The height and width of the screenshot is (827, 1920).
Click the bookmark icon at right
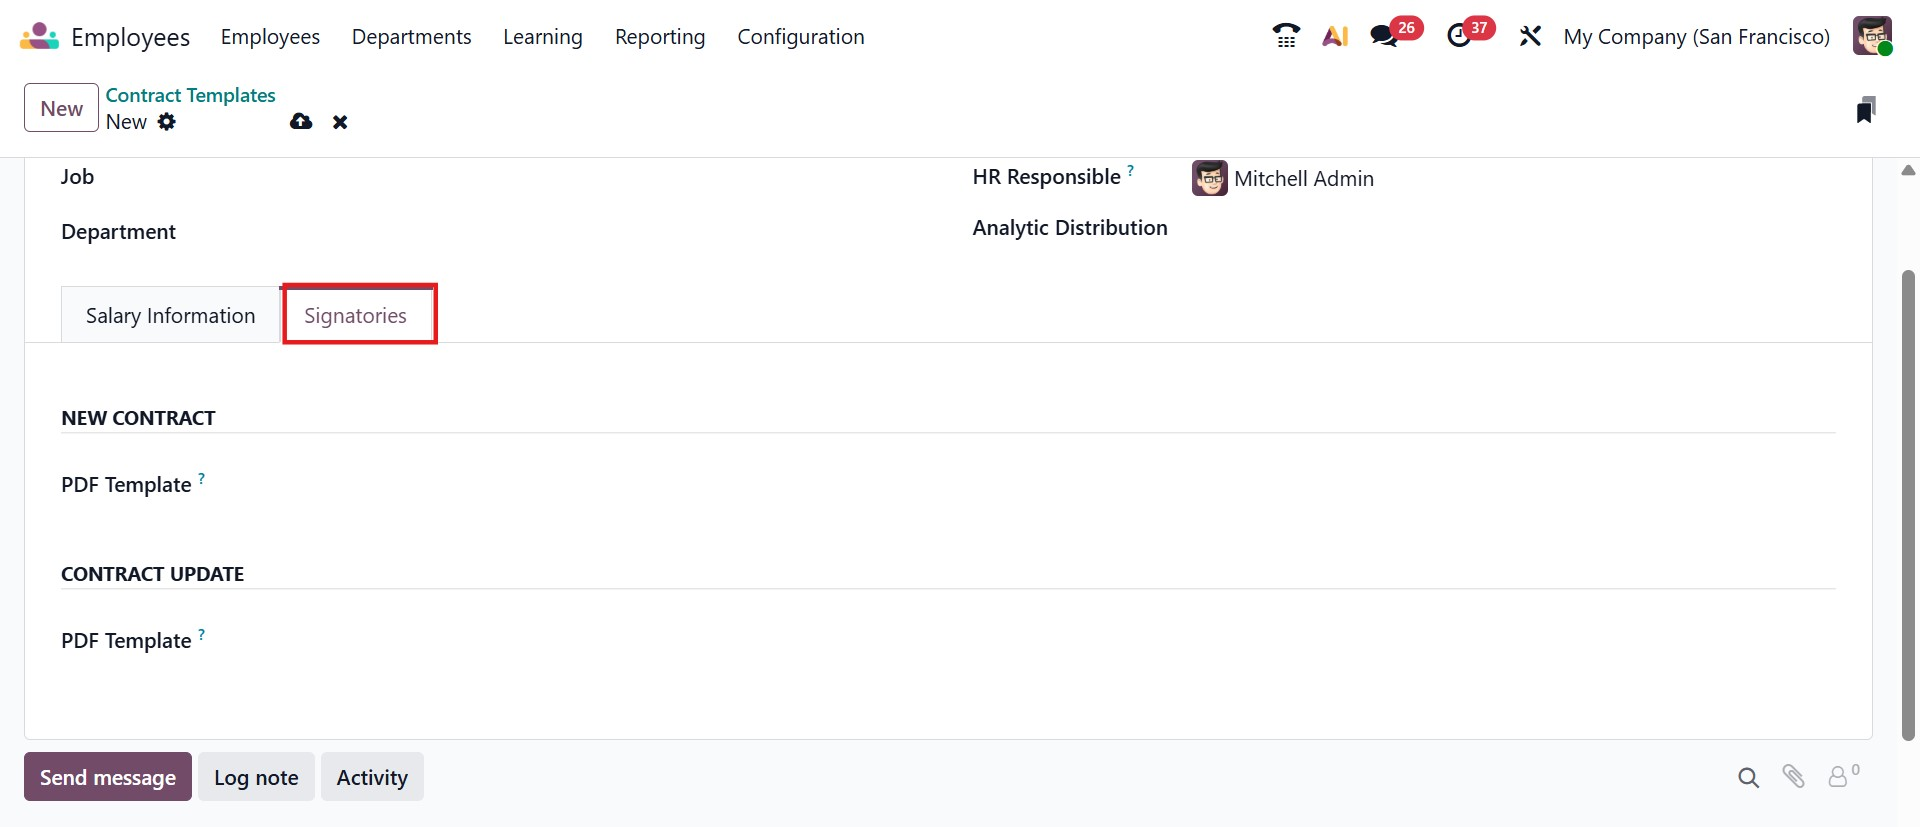pos(1865,110)
